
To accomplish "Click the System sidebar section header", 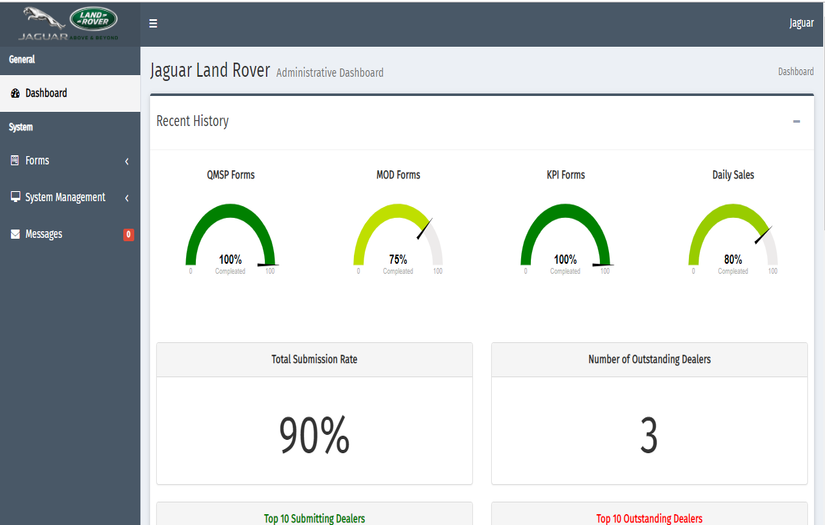I will coord(21,127).
